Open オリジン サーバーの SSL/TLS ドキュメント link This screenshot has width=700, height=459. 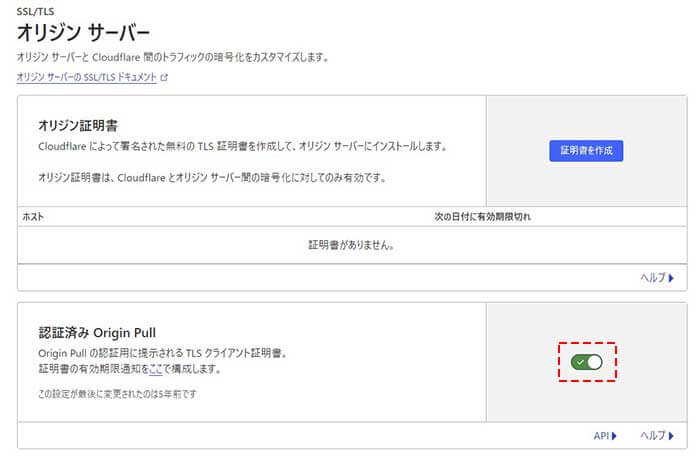coord(87,77)
